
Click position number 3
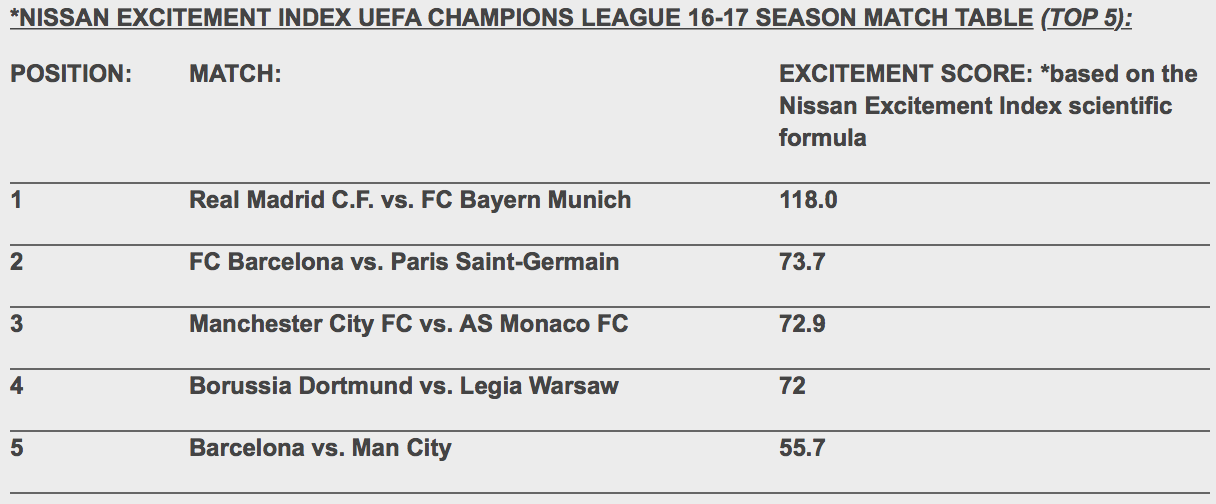16,324
